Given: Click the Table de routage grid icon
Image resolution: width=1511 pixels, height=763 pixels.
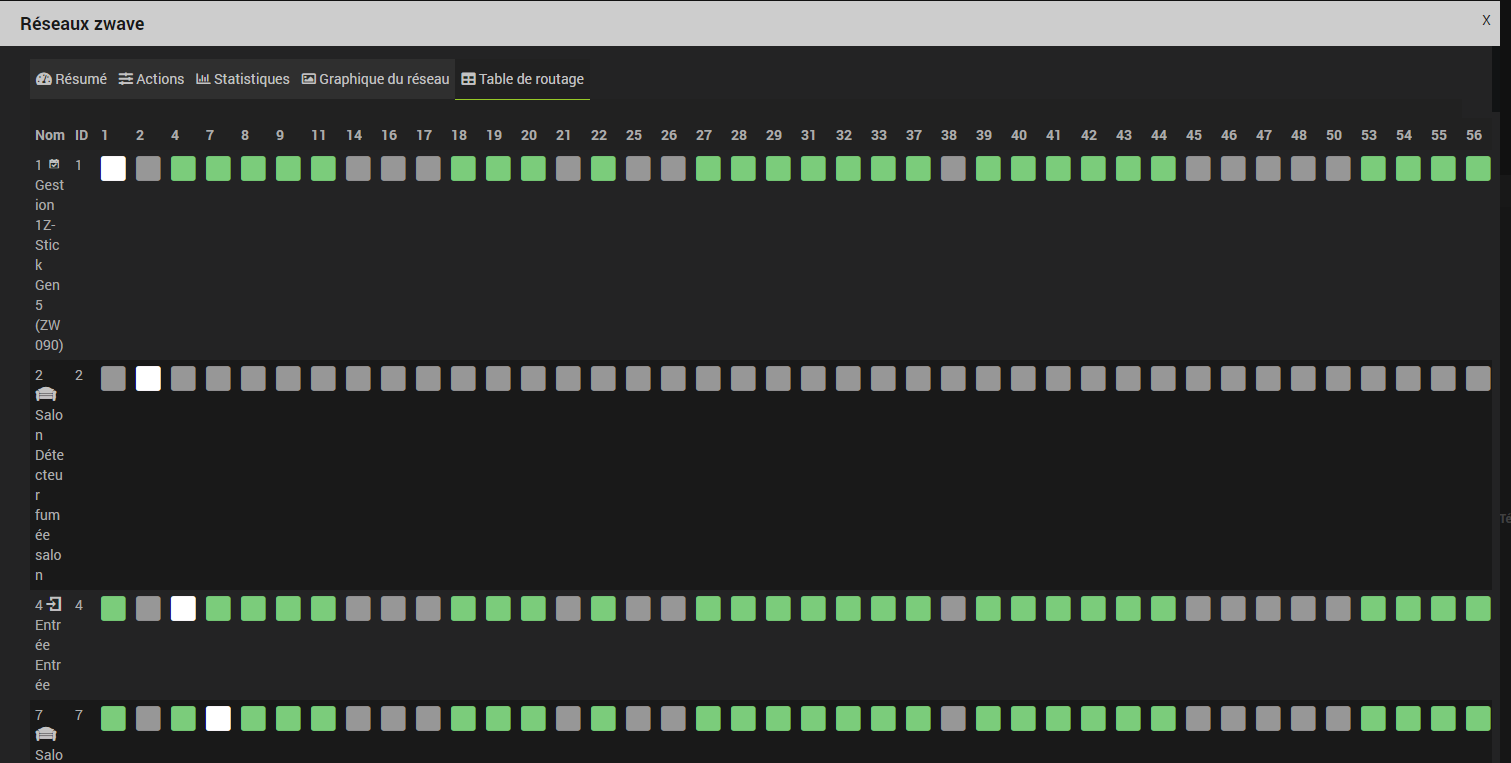Looking at the screenshot, I should [x=468, y=79].
